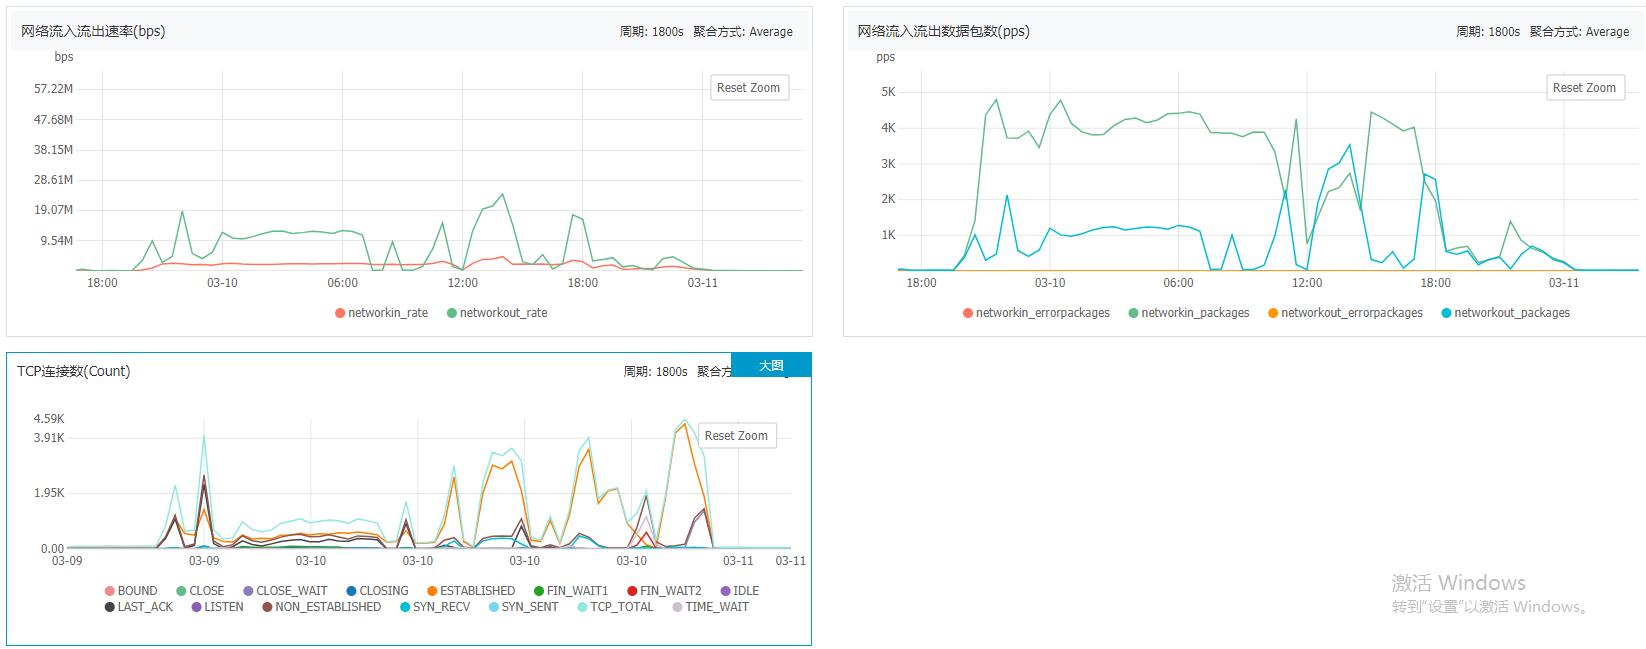Hide the networkin_packages series in legend

(1189, 313)
